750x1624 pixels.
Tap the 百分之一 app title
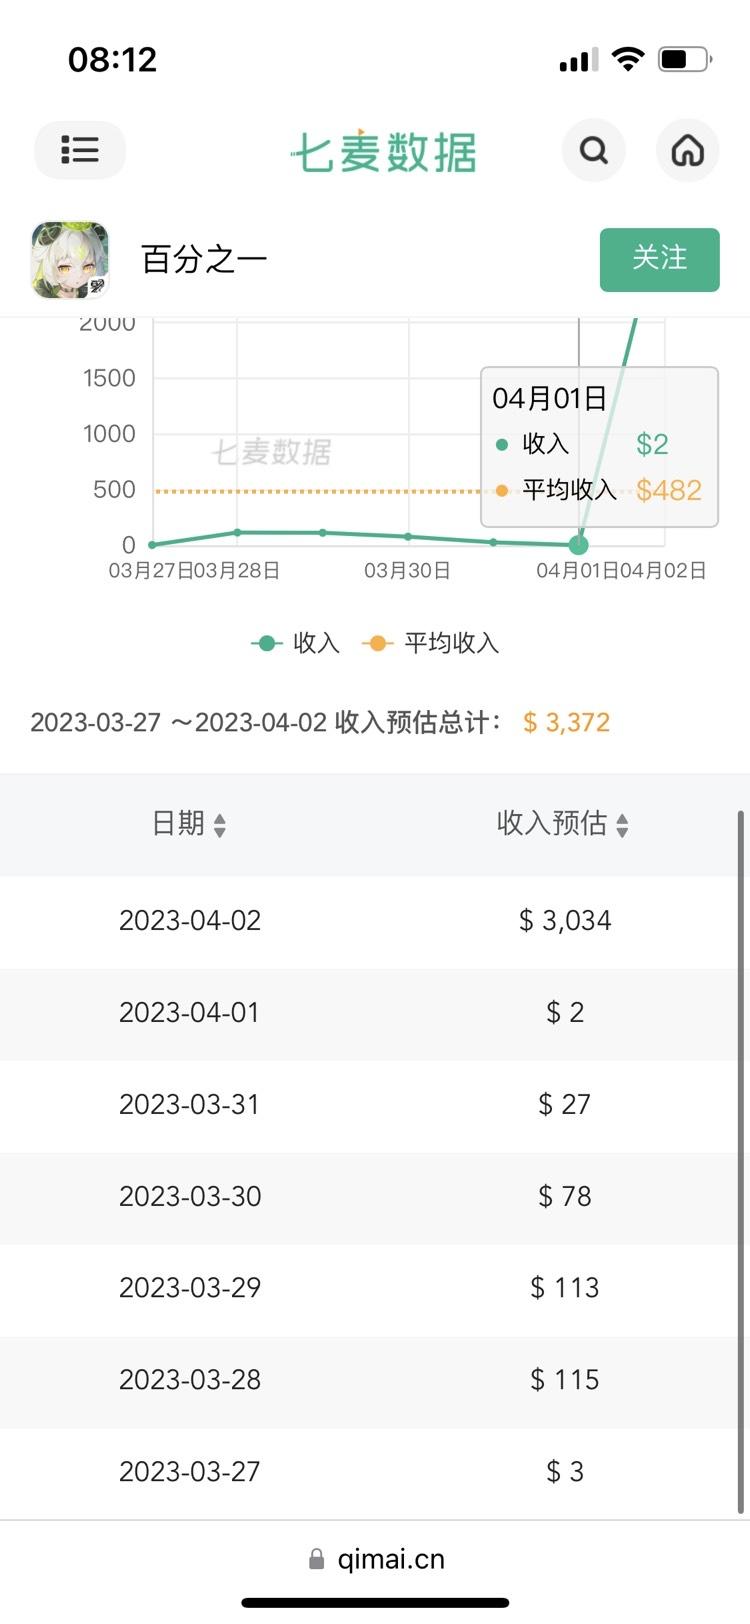[x=204, y=260]
